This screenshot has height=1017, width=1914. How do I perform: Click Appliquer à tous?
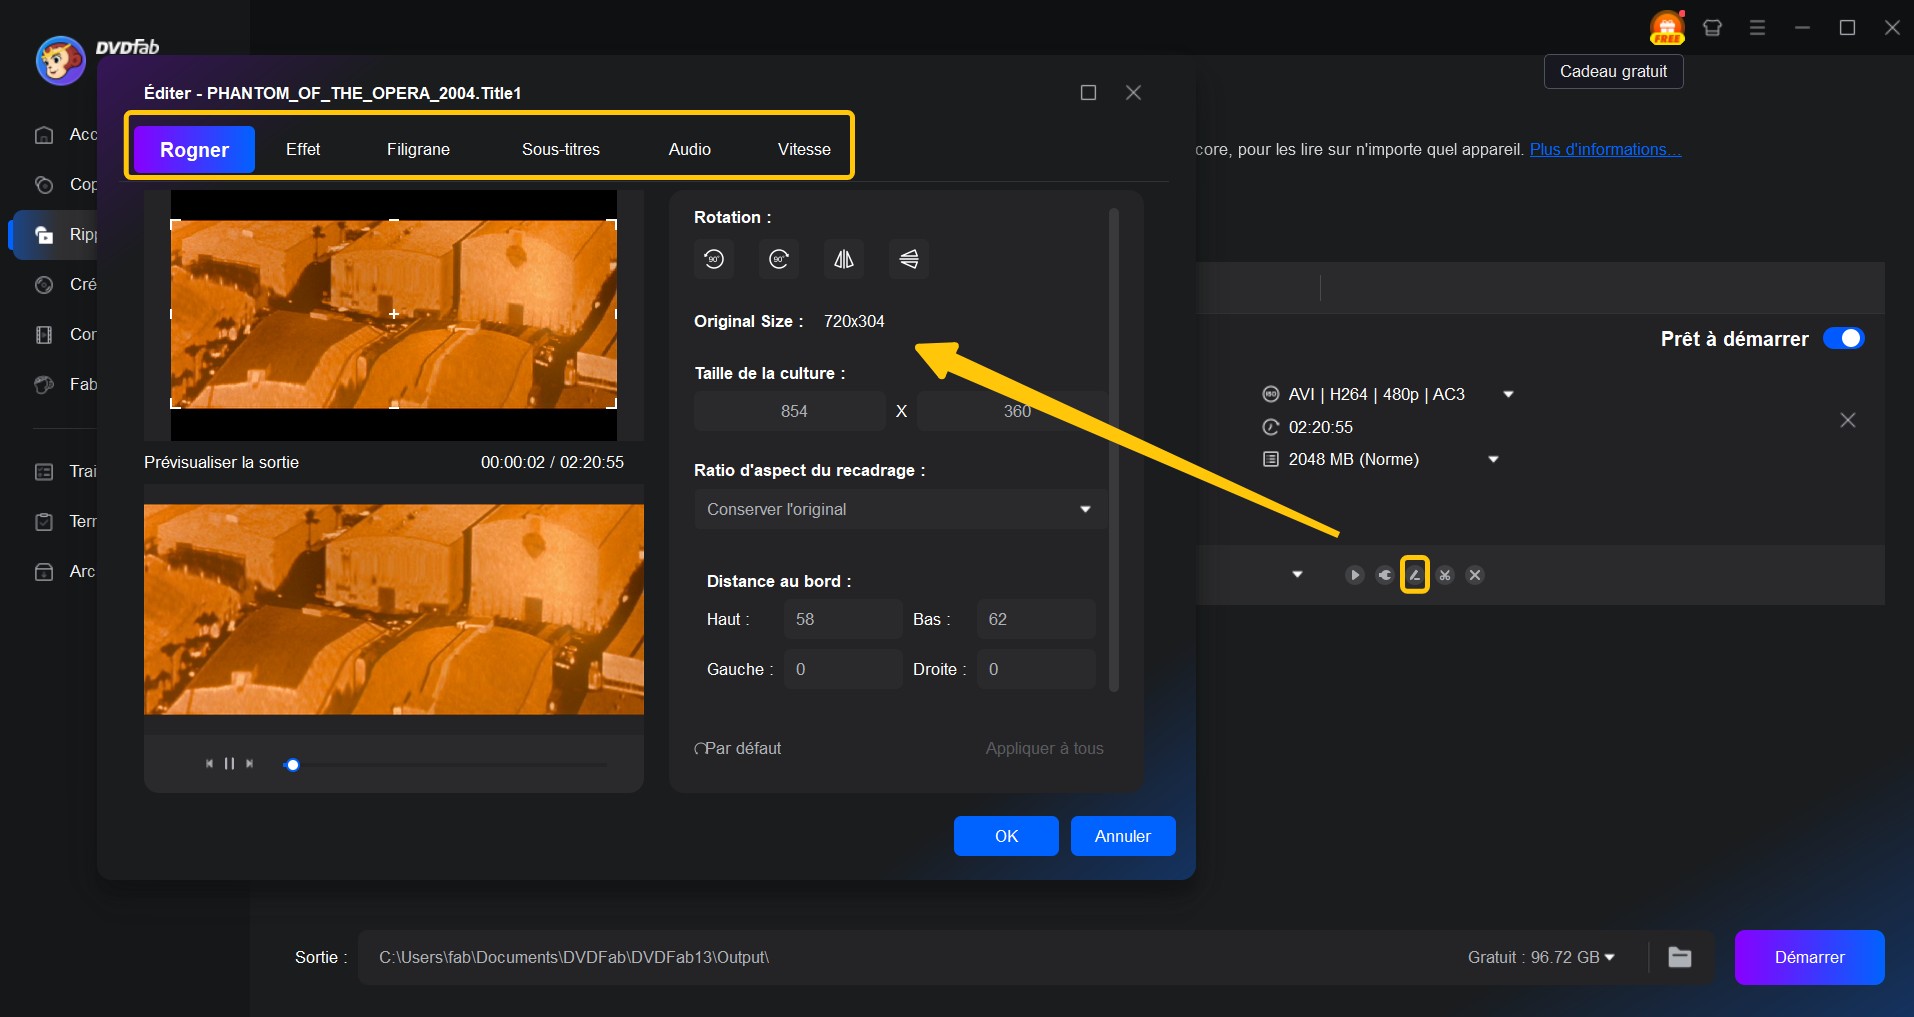[1045, 748]
